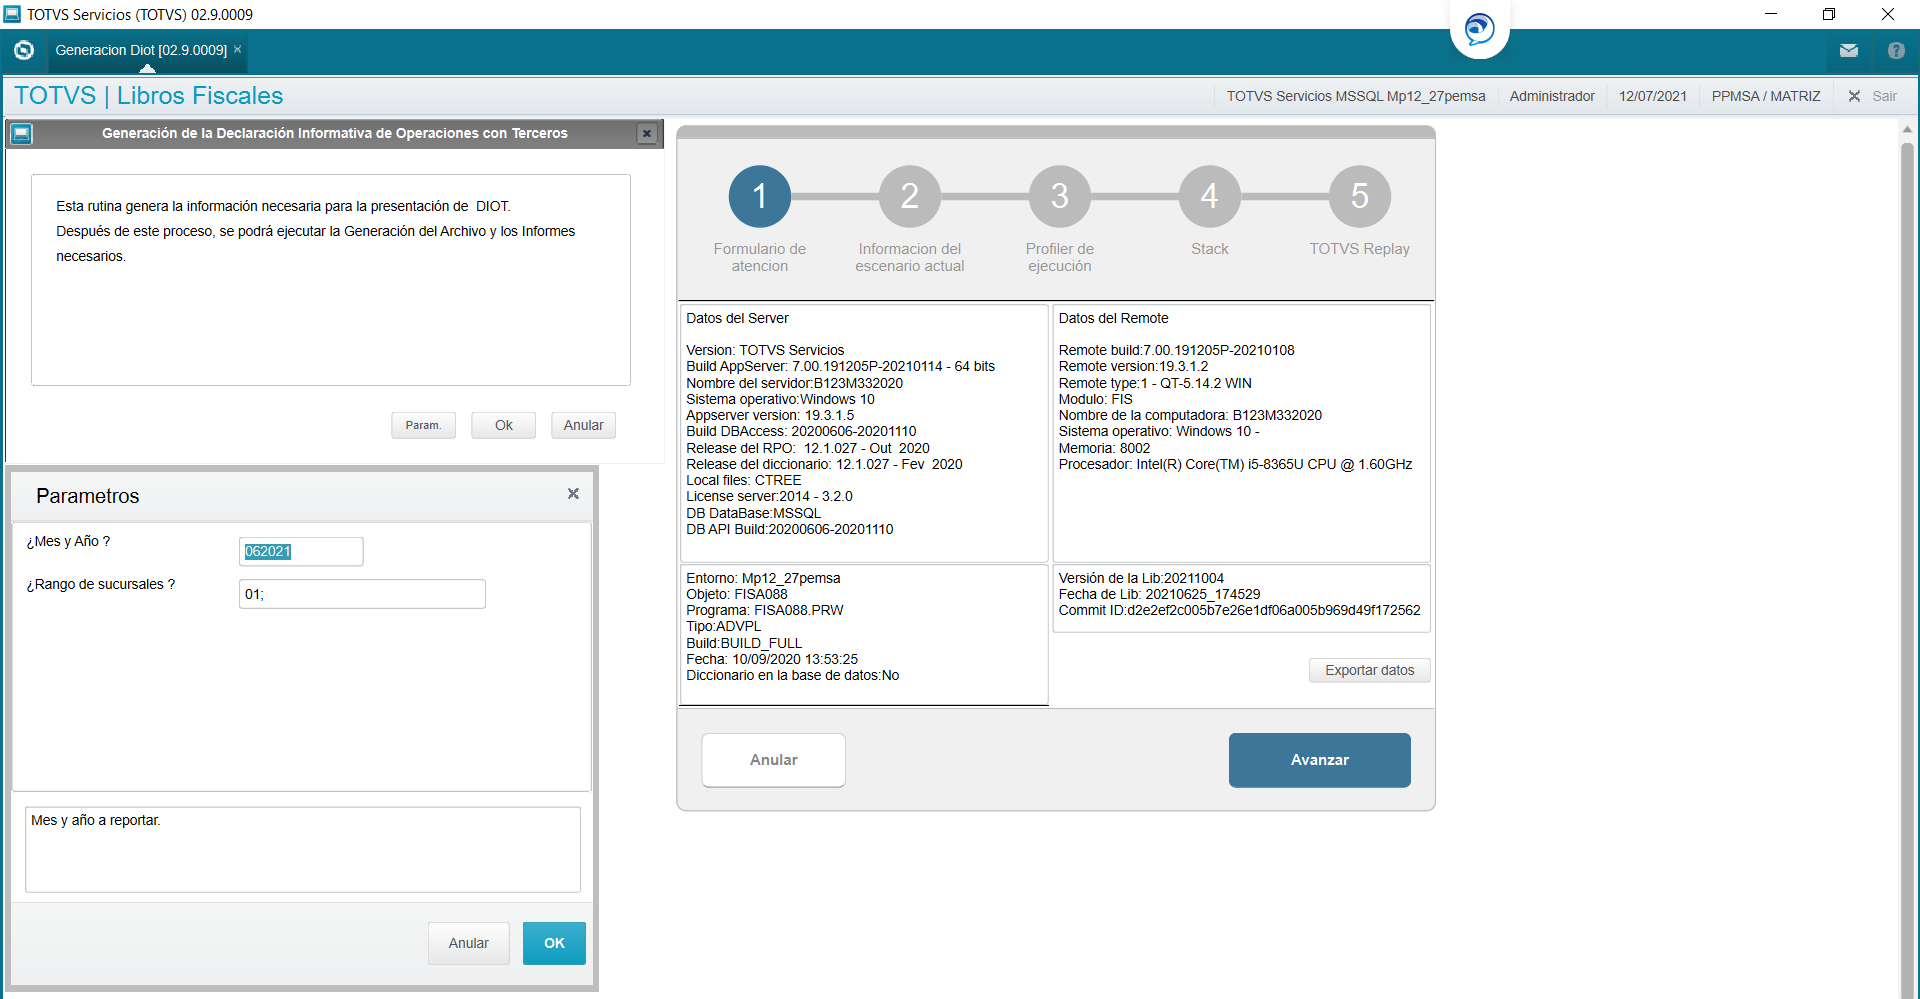
Task: Click the 'Versión de la Lib:20211004' line
Action: [1141, 578]
